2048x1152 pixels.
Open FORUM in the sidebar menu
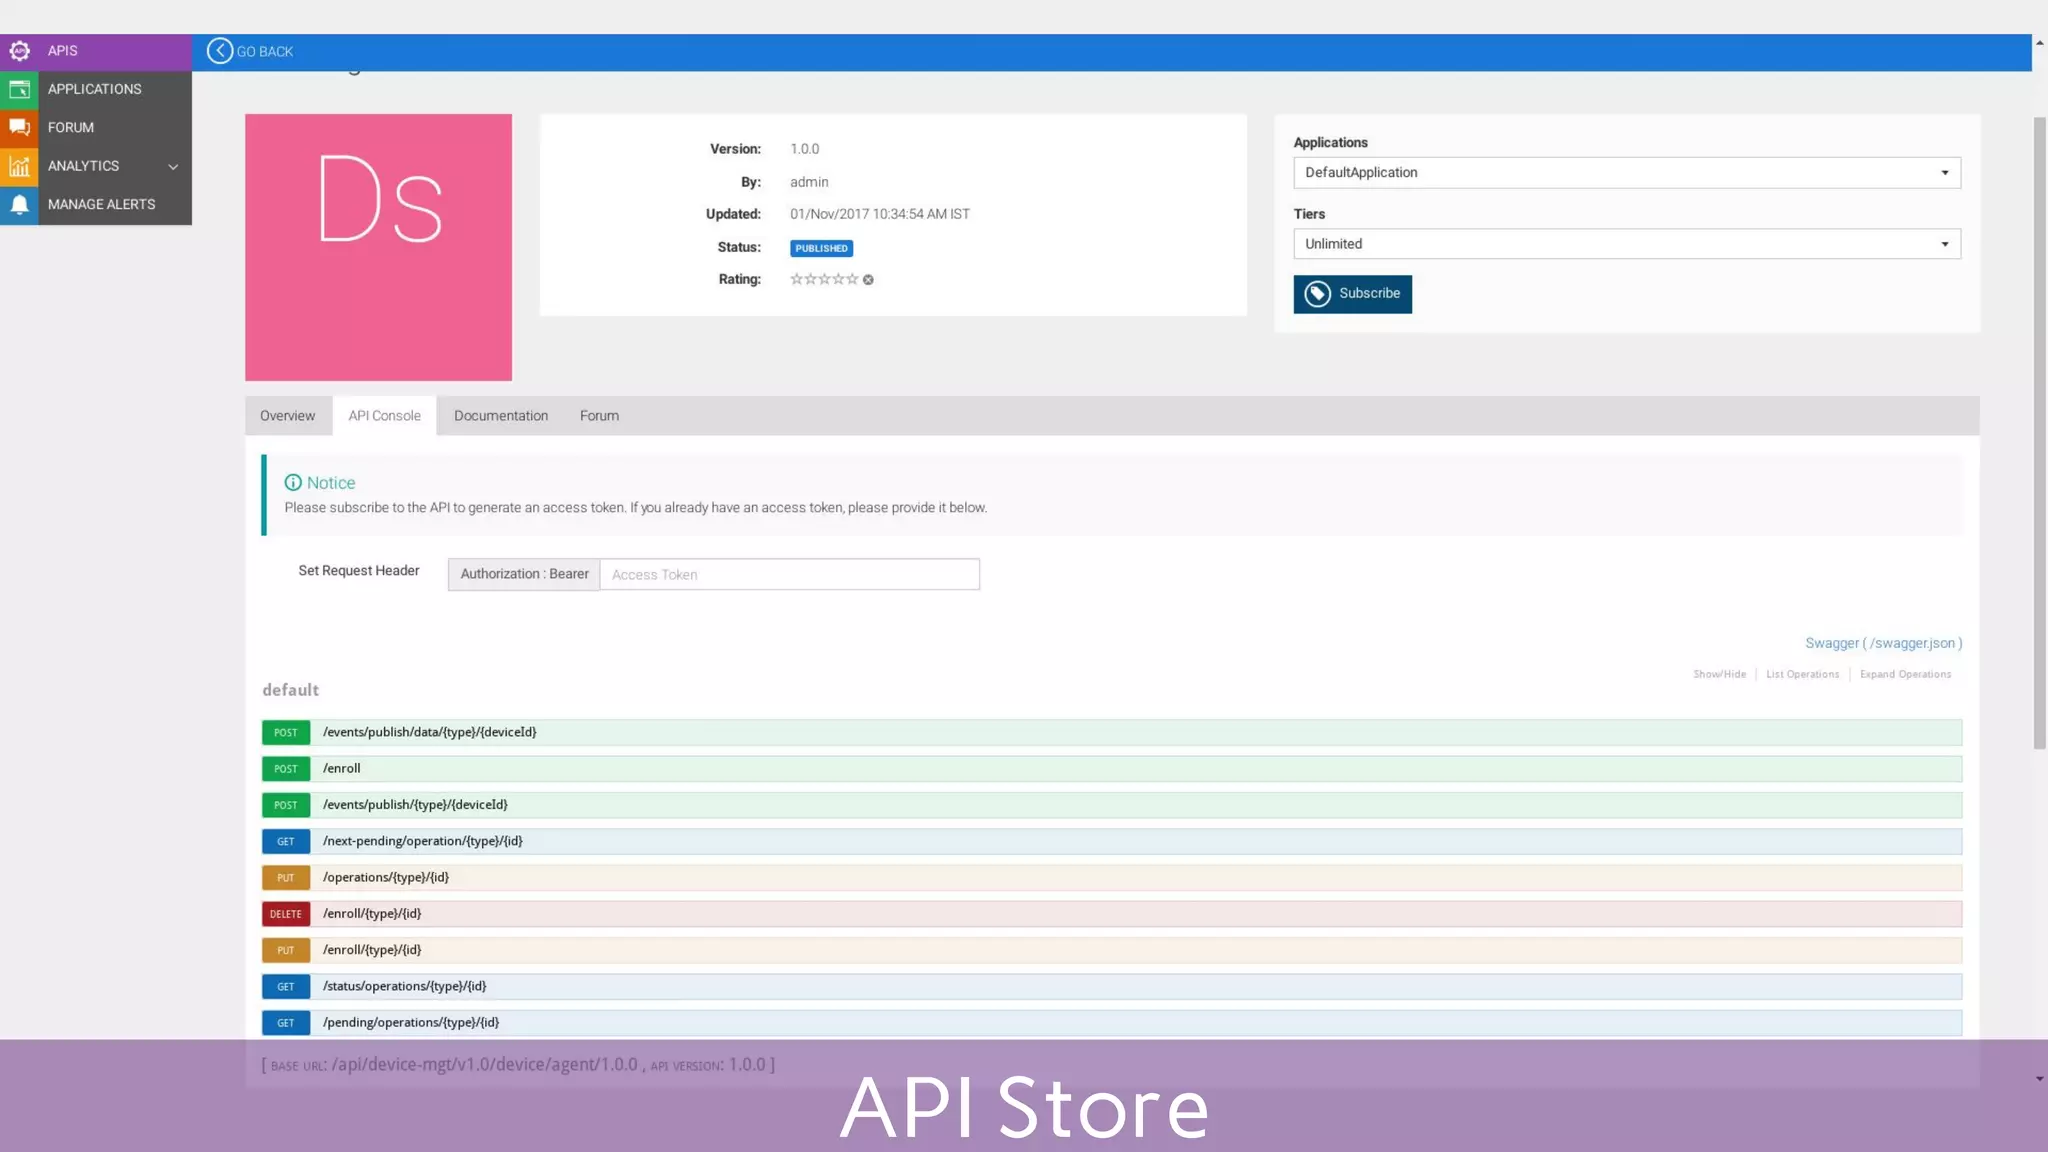click(96, 127)
